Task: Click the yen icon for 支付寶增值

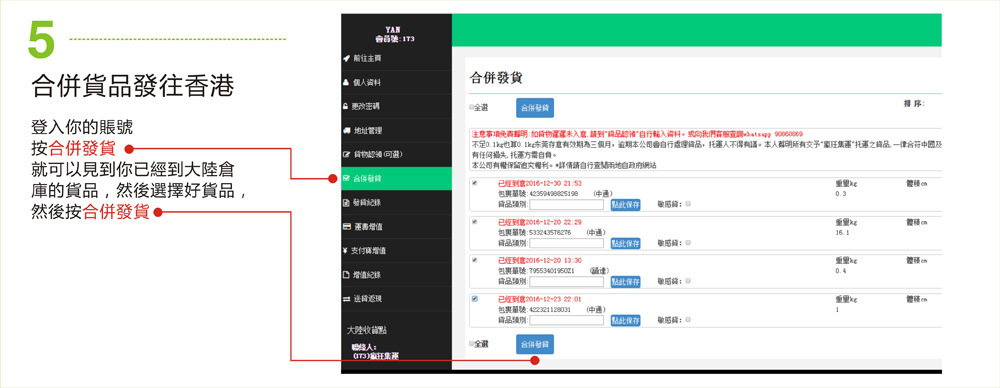Action: (345, 251)
